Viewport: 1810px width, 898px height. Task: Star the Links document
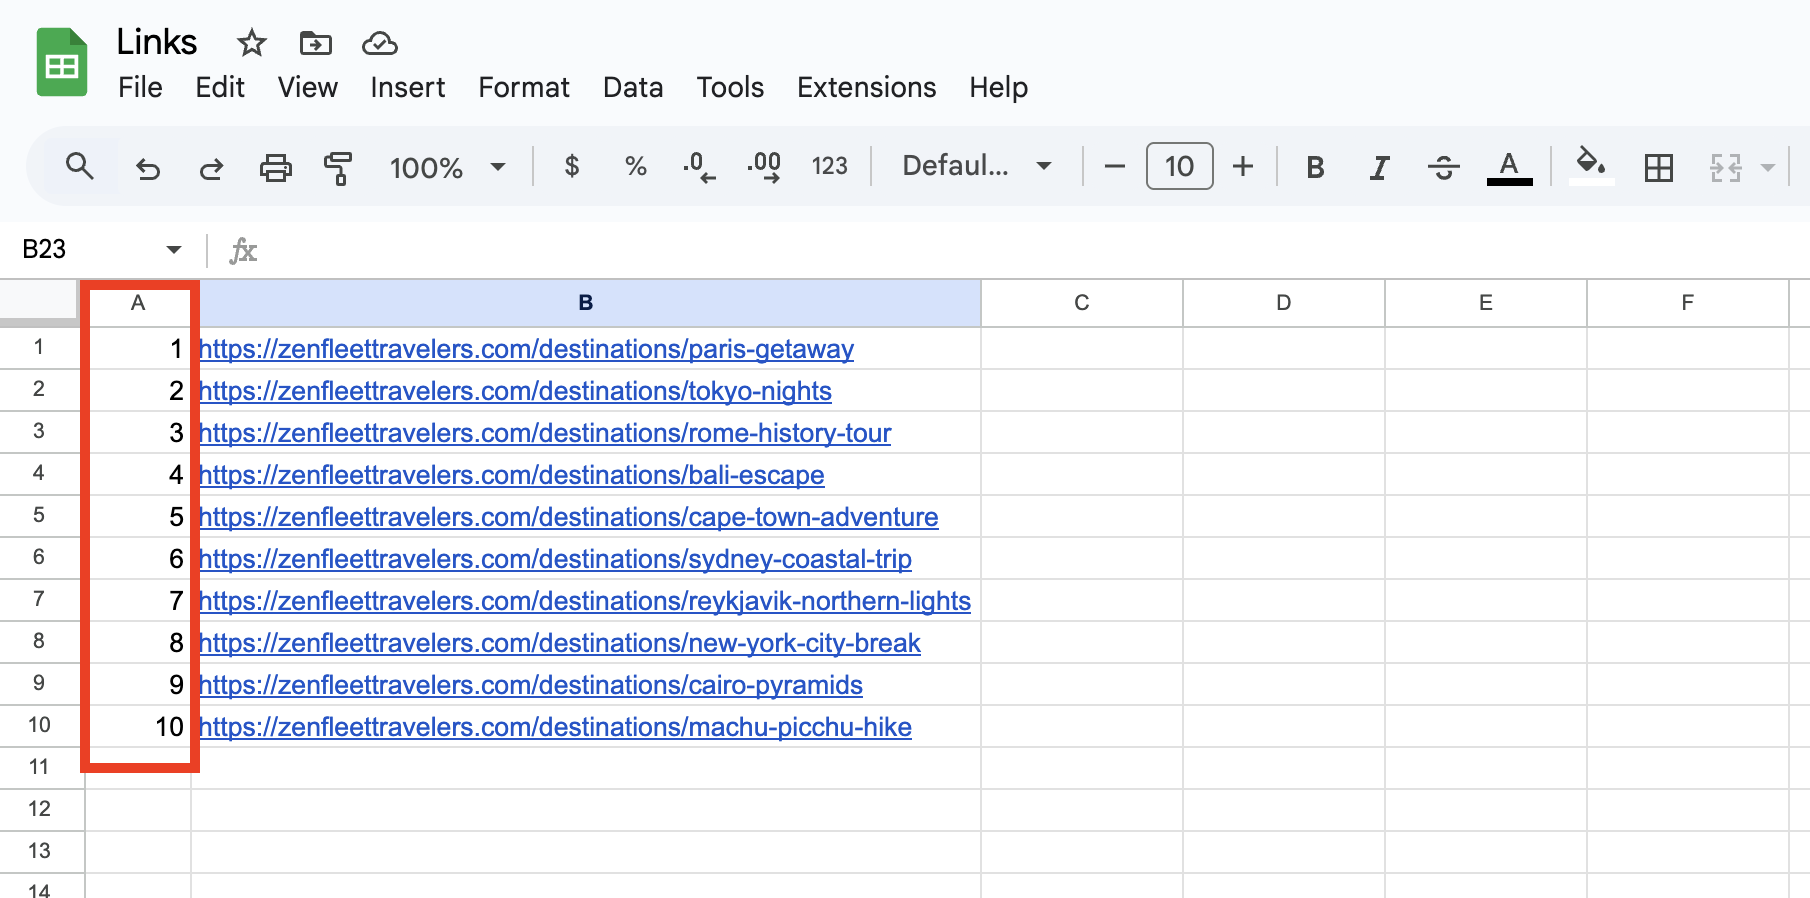tap(251, 43)
